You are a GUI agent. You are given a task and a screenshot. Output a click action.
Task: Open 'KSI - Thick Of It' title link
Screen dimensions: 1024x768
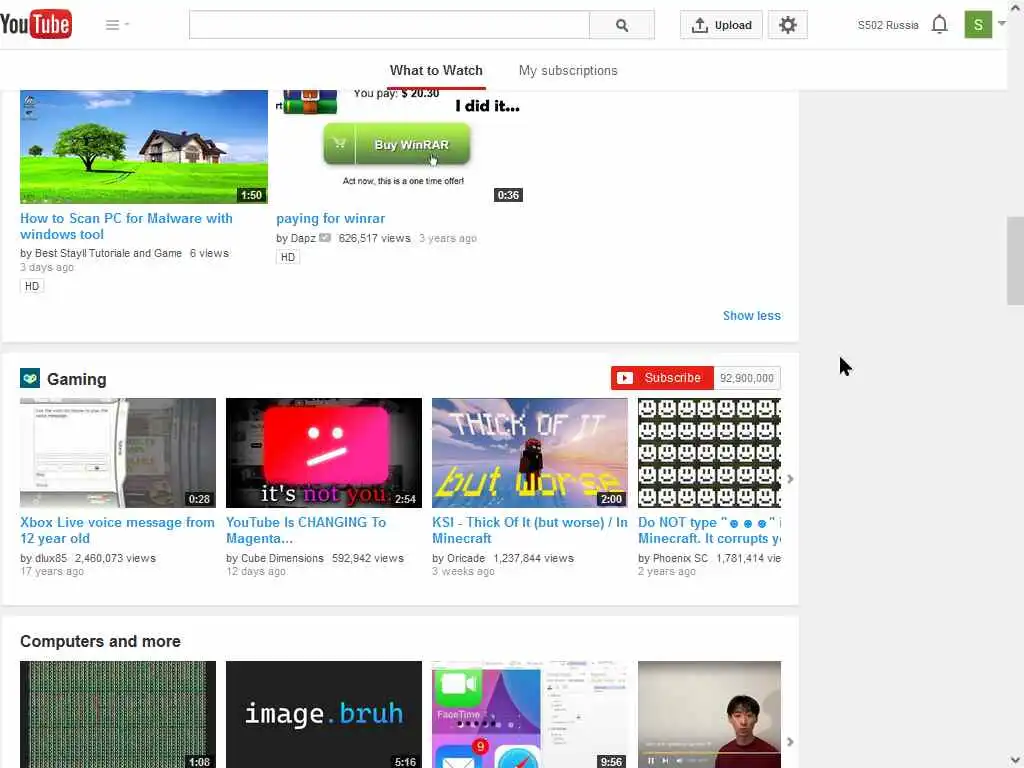tap(530, 530)
